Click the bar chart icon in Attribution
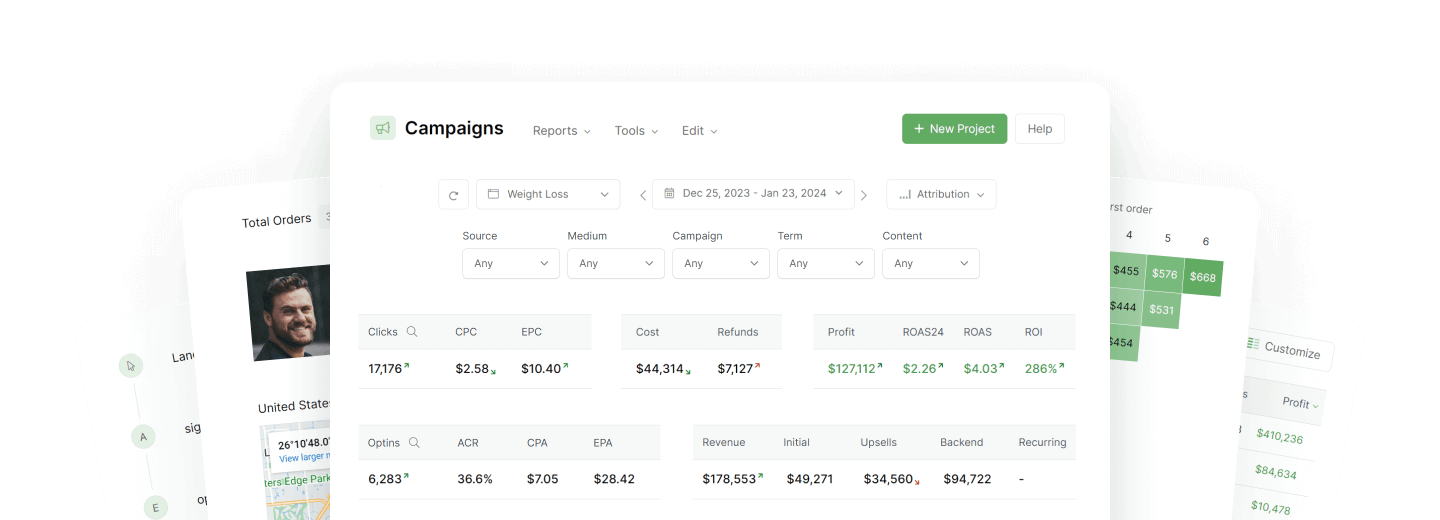Screen dimensions: 1440x520 coord(904,195)
